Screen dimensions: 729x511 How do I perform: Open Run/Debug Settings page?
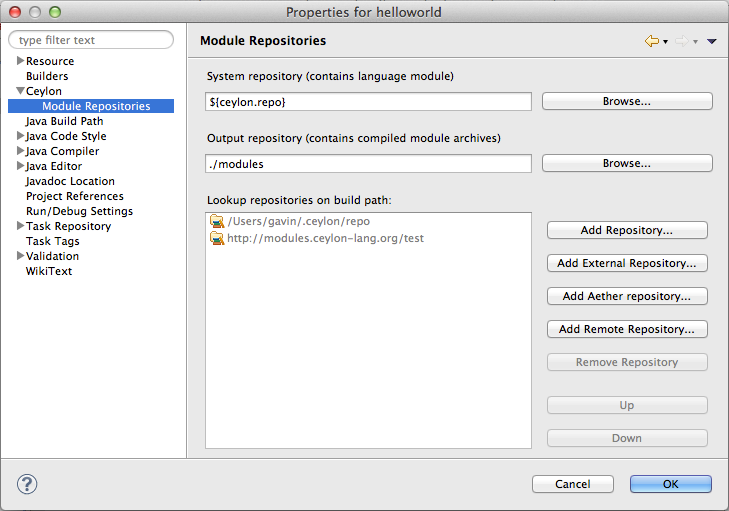(x=79, y=211)
